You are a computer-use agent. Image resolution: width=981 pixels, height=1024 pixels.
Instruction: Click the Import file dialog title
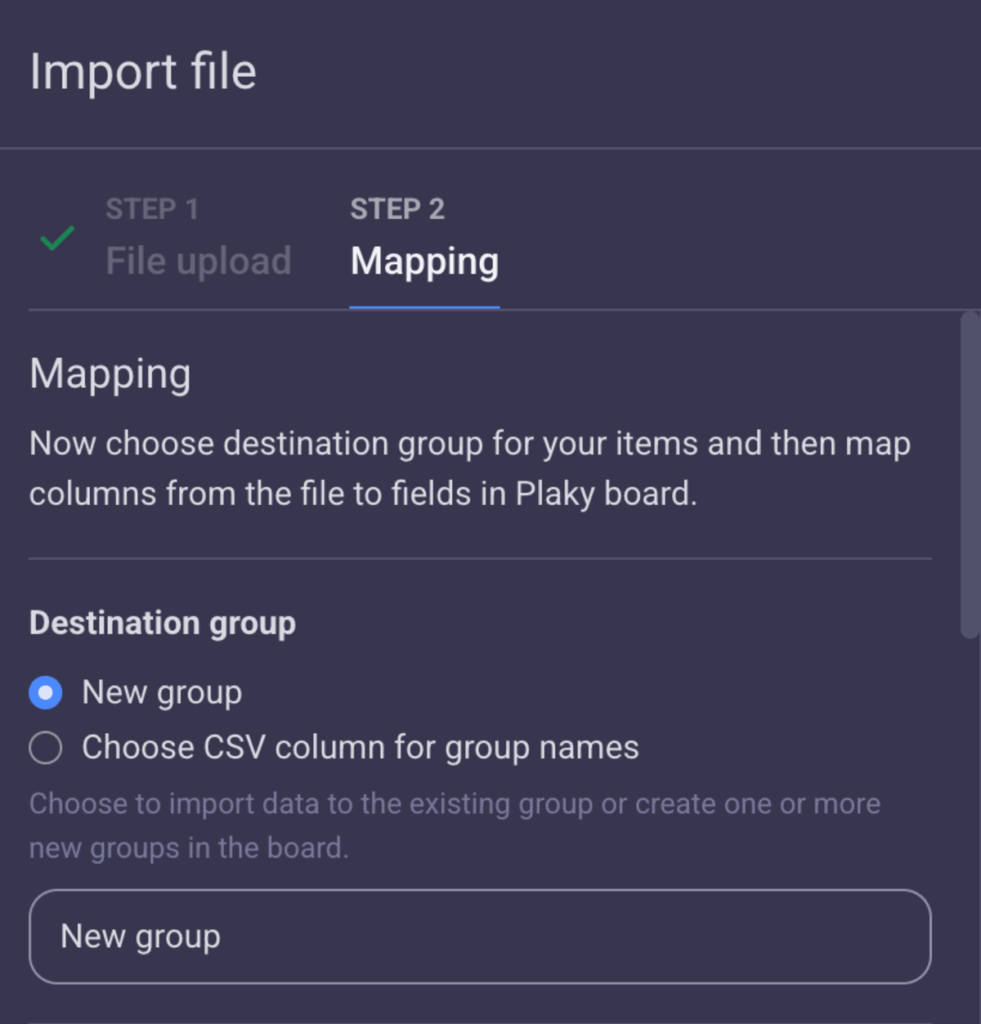point(142,70)
